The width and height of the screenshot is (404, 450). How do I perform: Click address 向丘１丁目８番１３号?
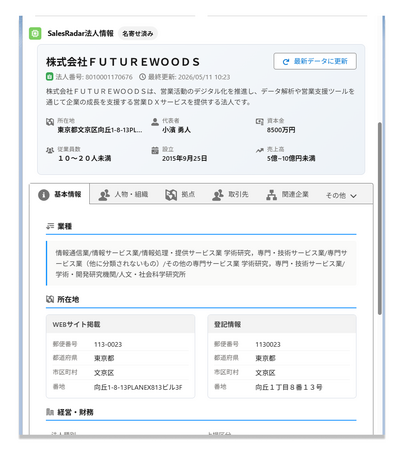(x=289, y=387)
